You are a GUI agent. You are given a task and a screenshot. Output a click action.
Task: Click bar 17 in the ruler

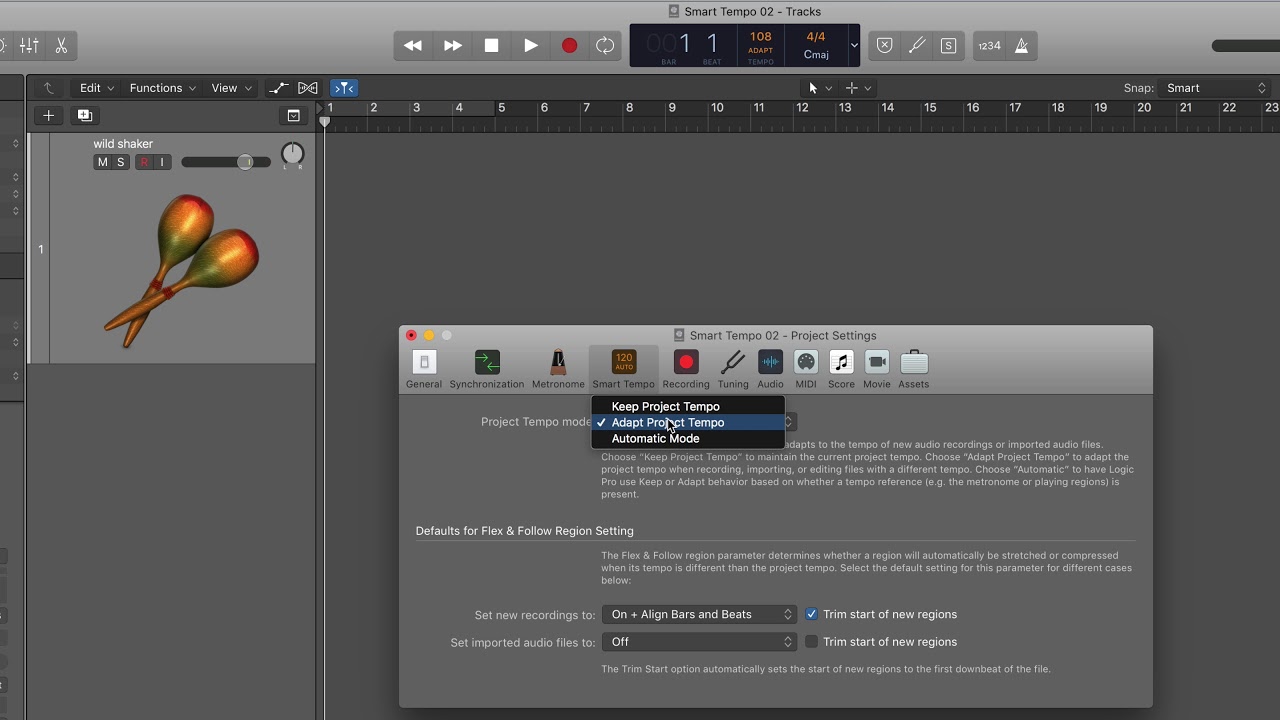[1015, 108]
